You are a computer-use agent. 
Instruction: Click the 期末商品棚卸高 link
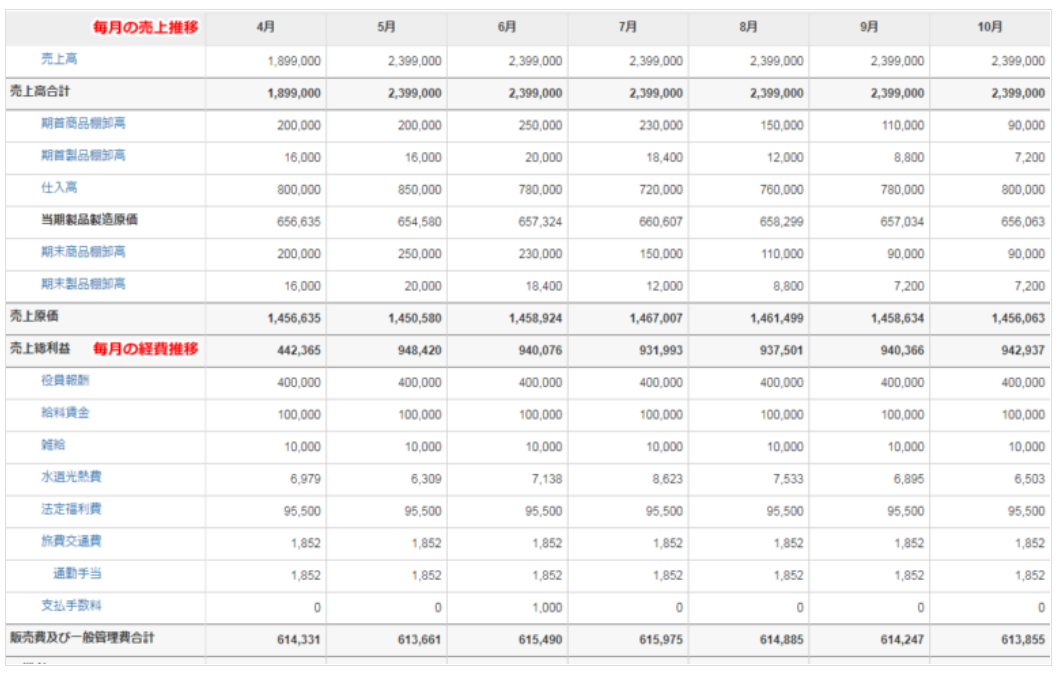pyautogui.click(x=83, y=252)
